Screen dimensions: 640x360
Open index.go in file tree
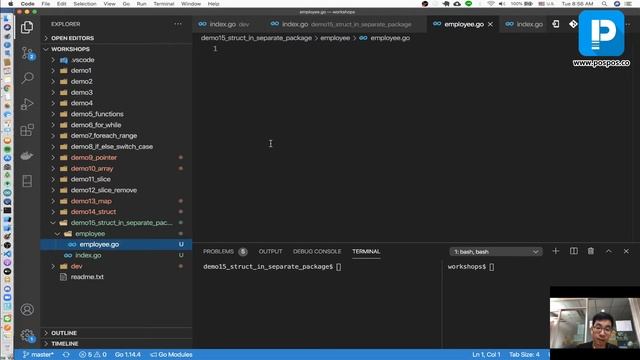tap(116, 256)
